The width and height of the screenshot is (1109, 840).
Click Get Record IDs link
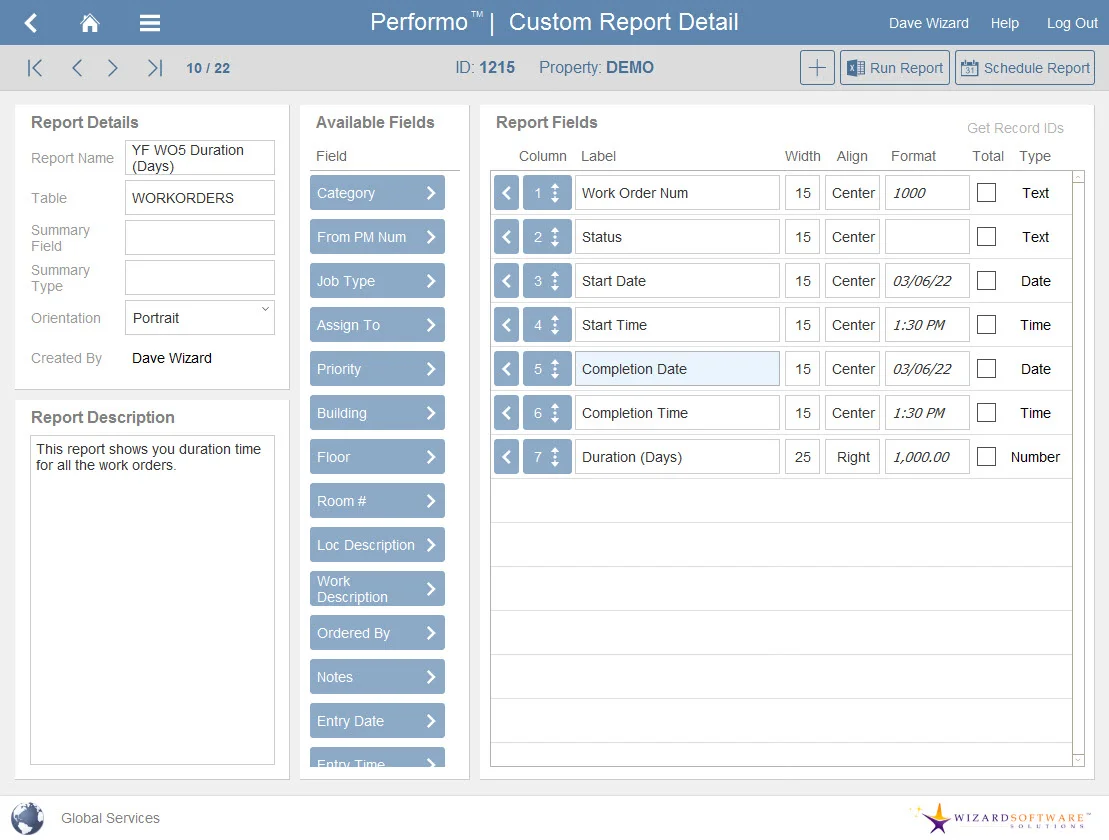point(1015,128)
